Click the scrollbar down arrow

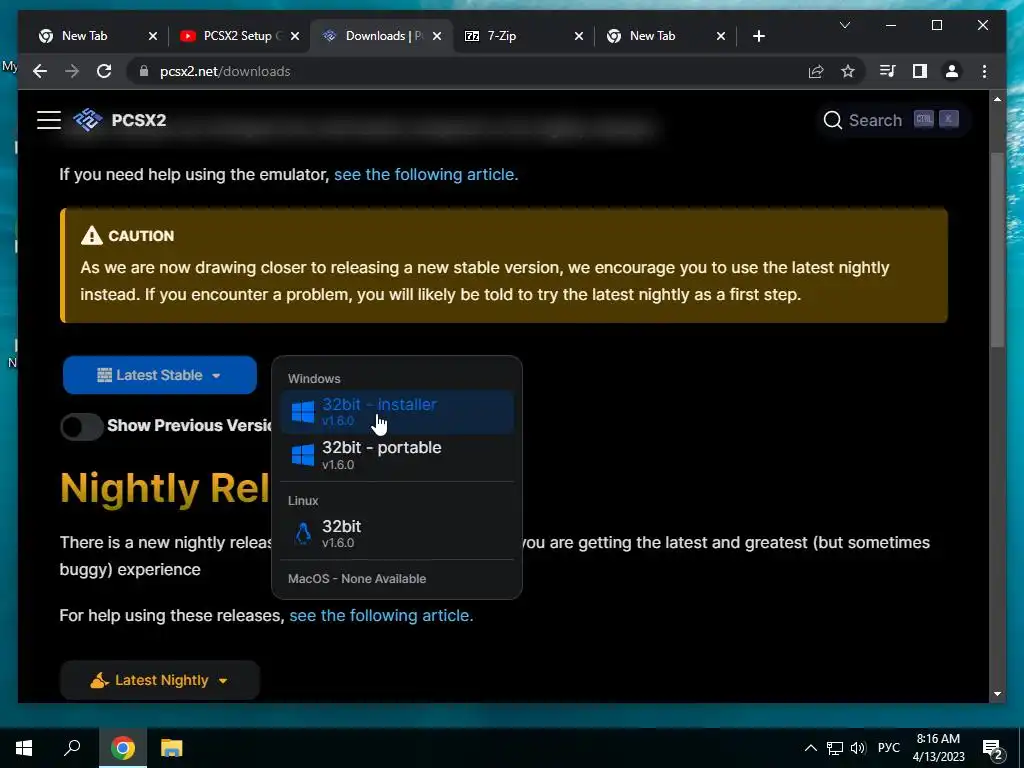pyautogui.click(x=997, y=694)
